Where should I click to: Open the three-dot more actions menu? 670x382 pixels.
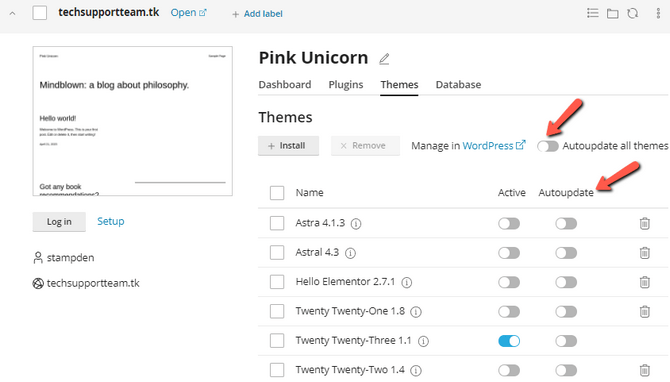[658, 14]
